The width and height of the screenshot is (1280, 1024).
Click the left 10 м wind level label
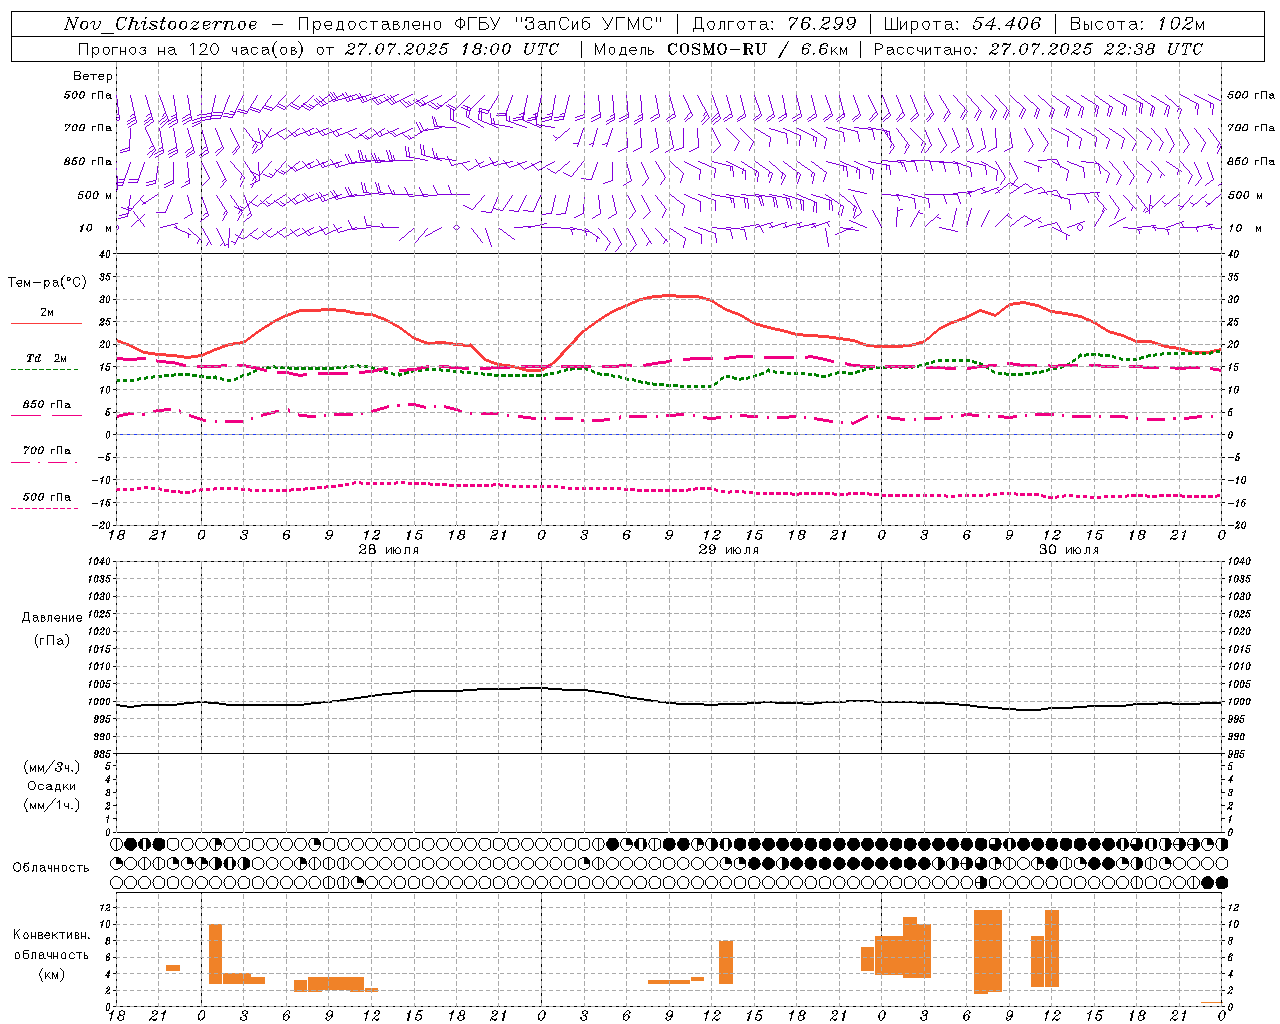(95, 228)
